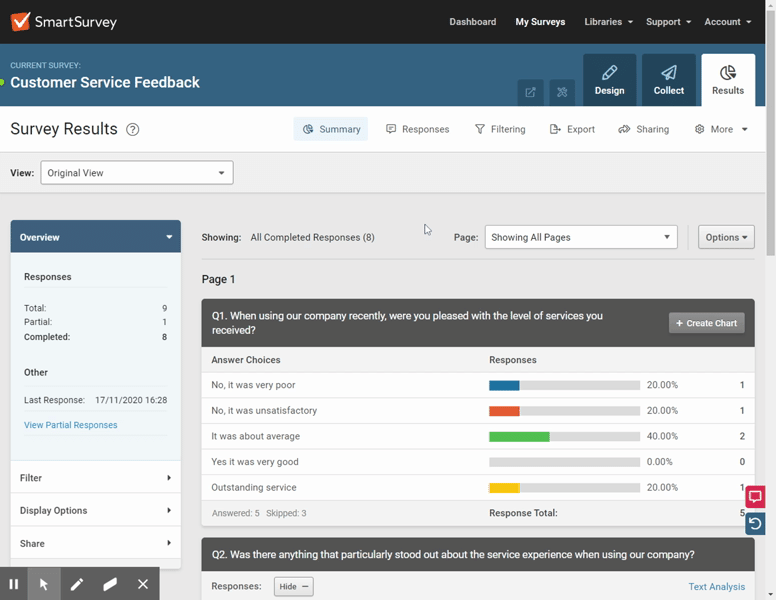This screenshot has height=600, width=776.
Task: Select the recorder pointer cursor tool
Action: pos(44,585)
